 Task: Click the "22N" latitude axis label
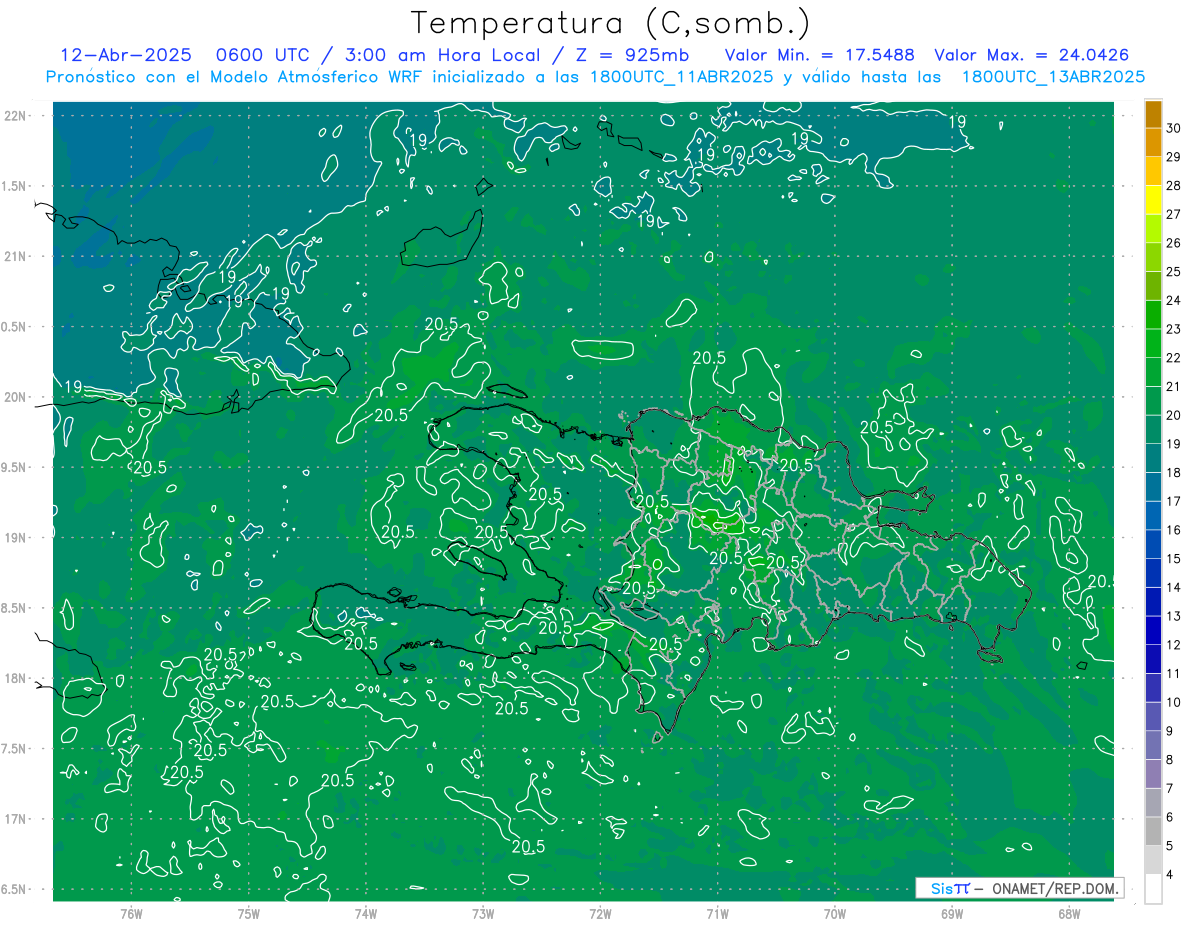point(17,116)
